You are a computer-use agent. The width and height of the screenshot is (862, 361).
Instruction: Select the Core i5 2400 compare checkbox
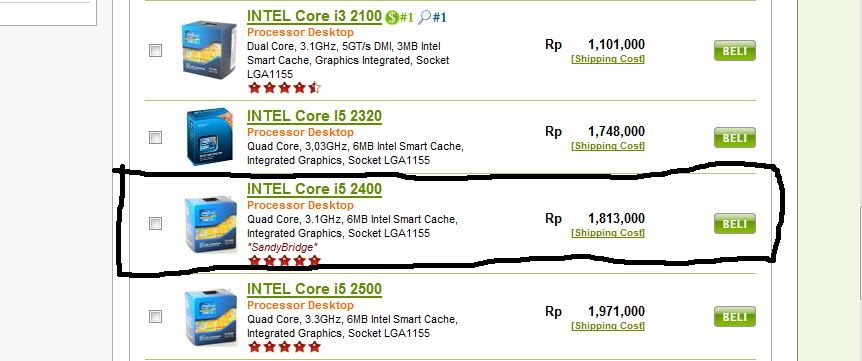[x=156, y=223]
